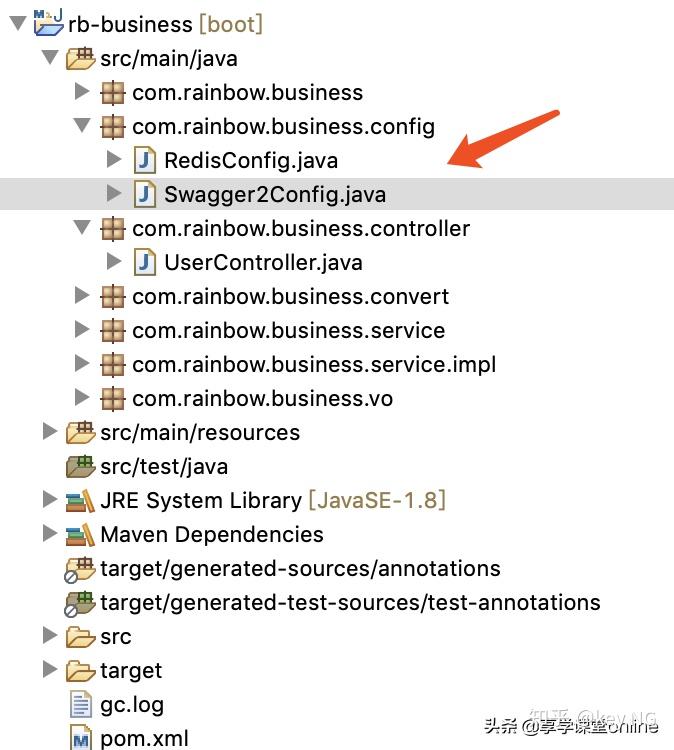Collapse the com.rainbow.business.controller package
Screen dimensions: 674x750
click(82, 227)
